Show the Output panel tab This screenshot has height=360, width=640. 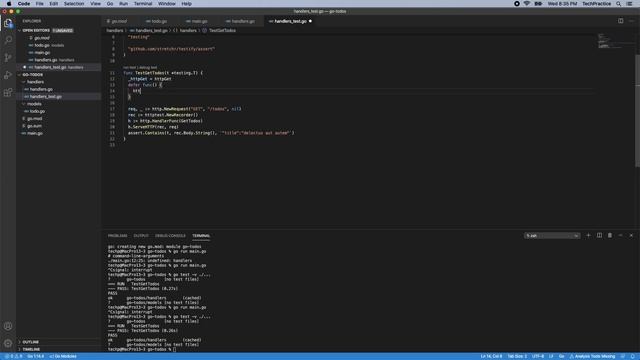click(141, 236)
